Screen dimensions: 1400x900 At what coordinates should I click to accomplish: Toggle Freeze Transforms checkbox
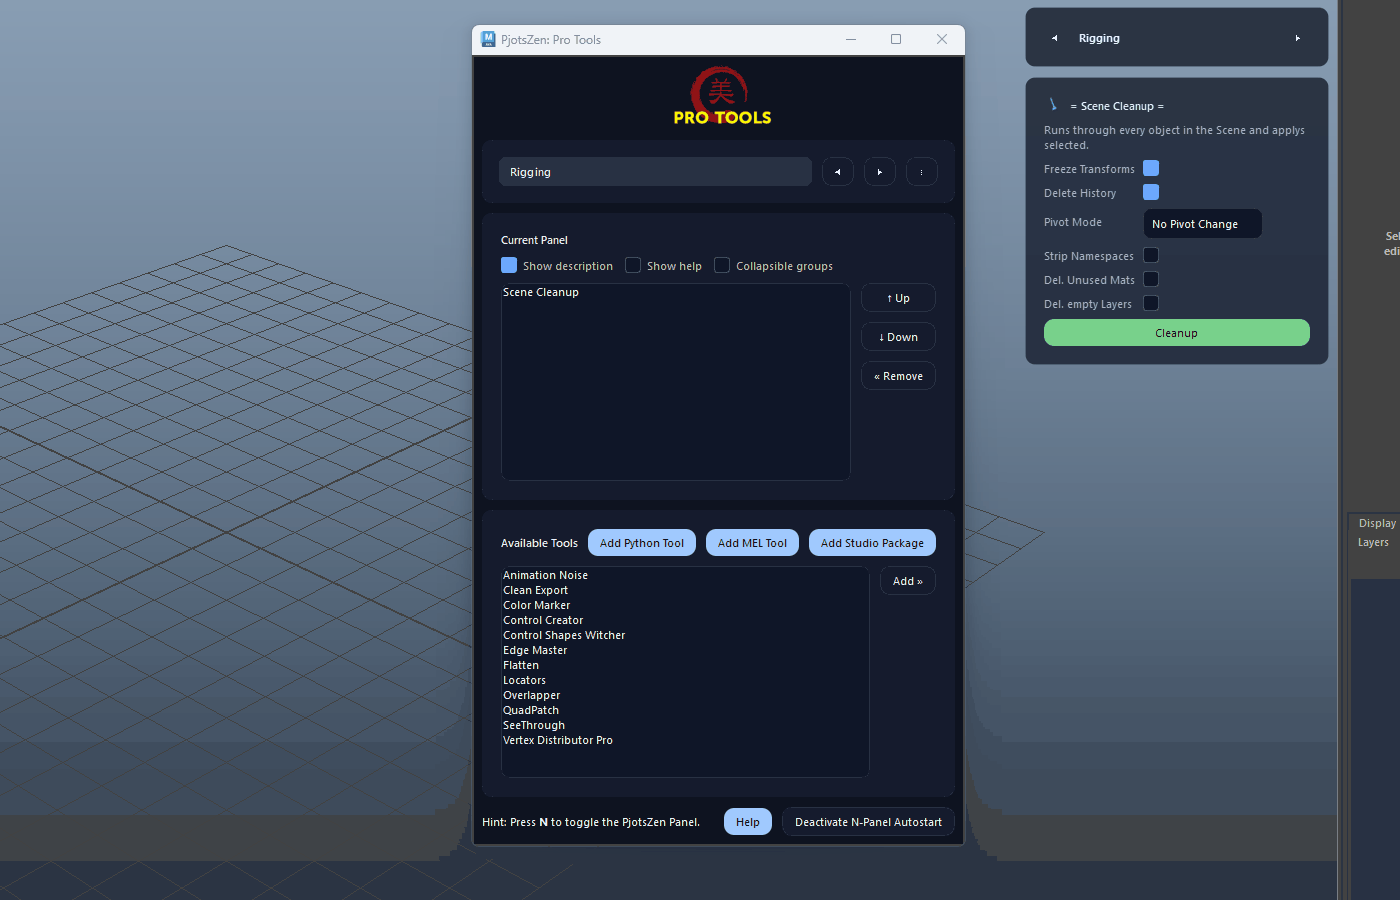[x=1151, y=168]
